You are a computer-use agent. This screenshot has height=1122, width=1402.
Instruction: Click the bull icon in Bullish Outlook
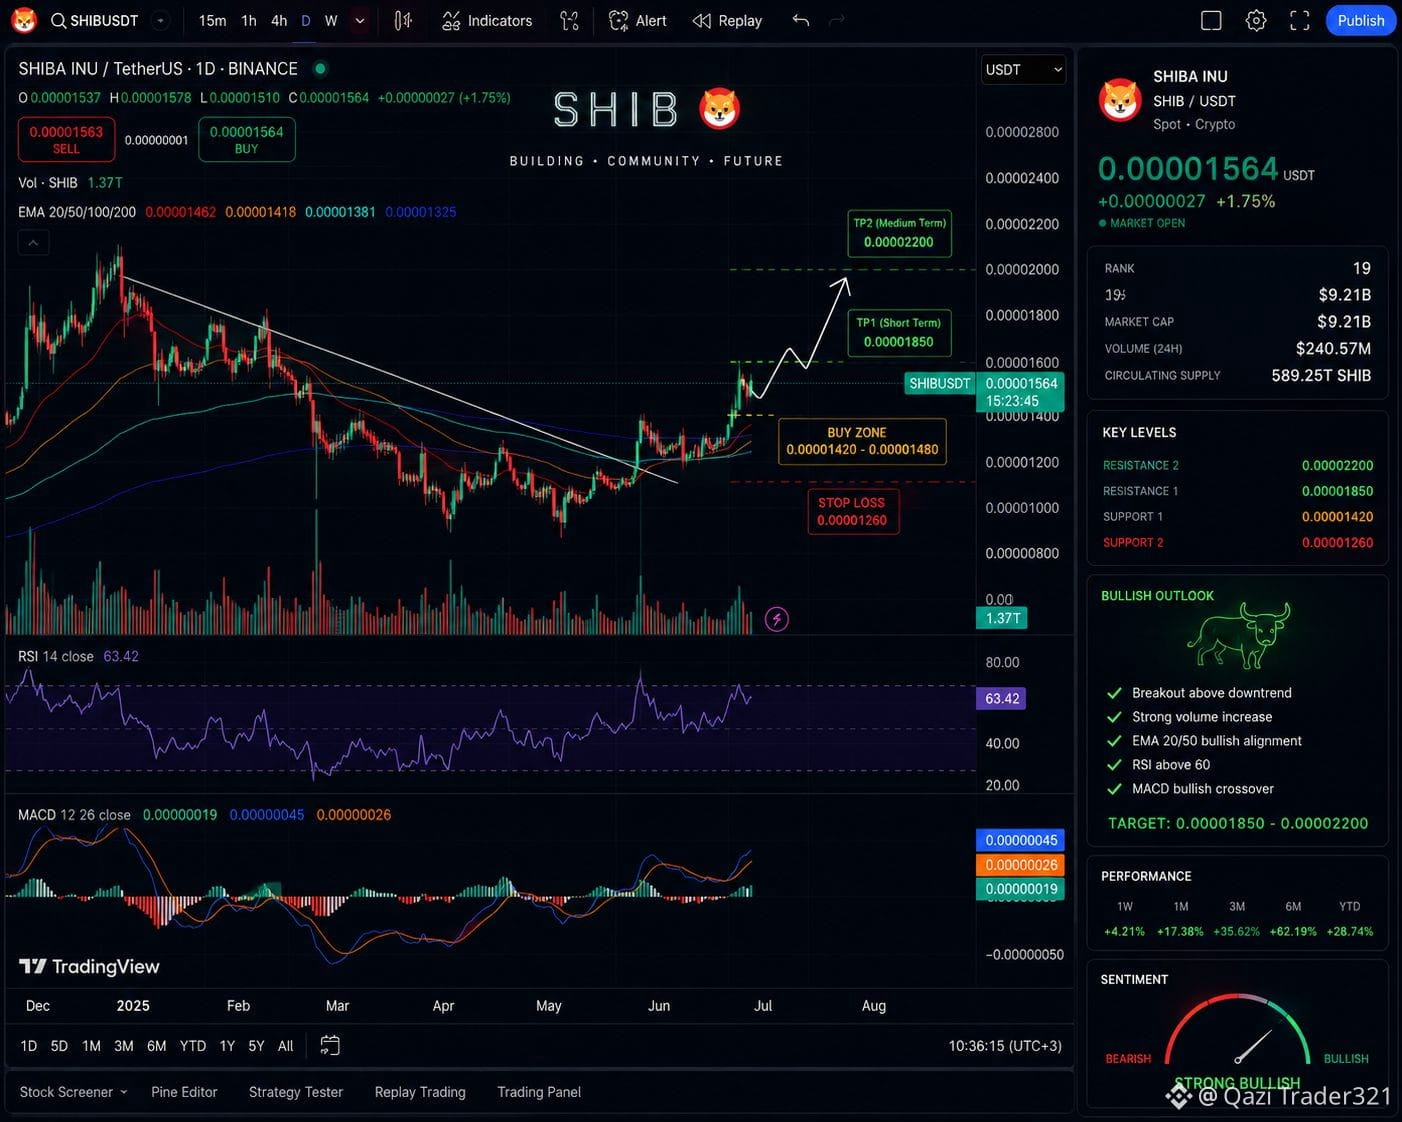(x=1238, y=636)
